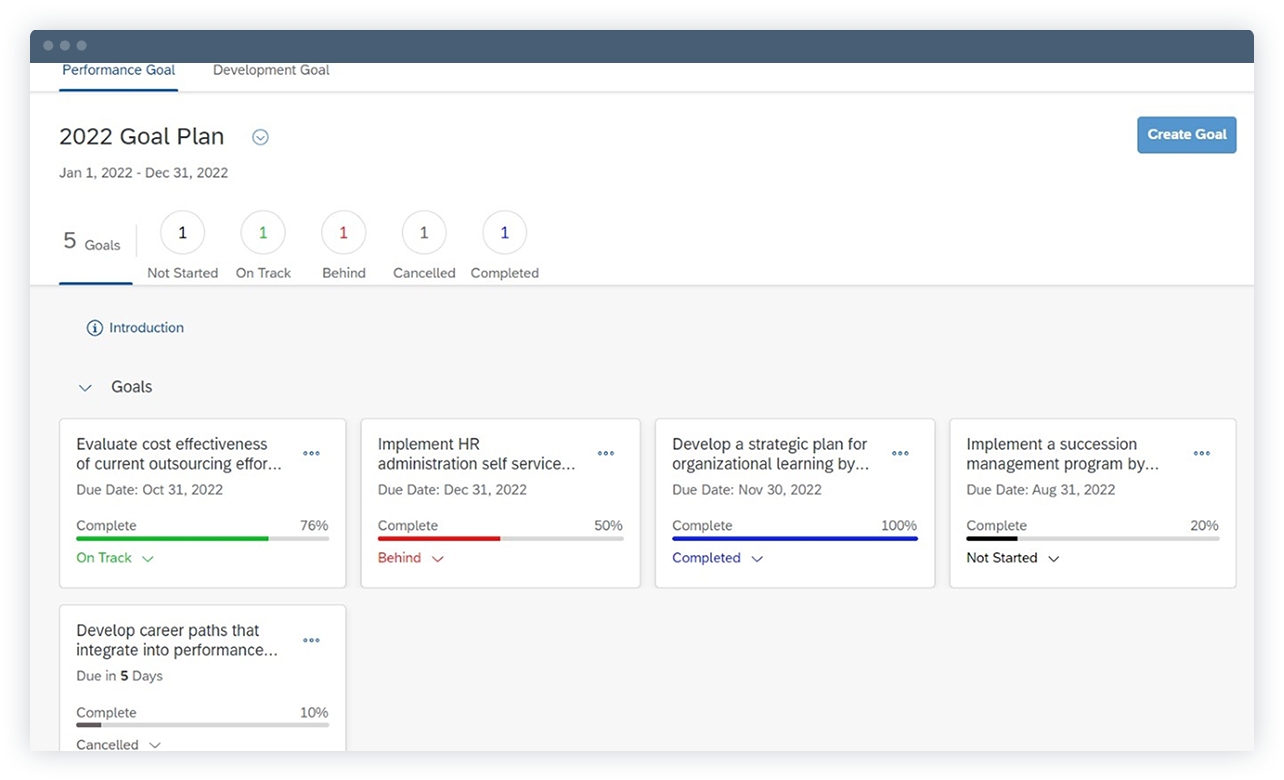Click the Behind count badge
Screen dimensions: 1284x780
[x=343, y=232]
